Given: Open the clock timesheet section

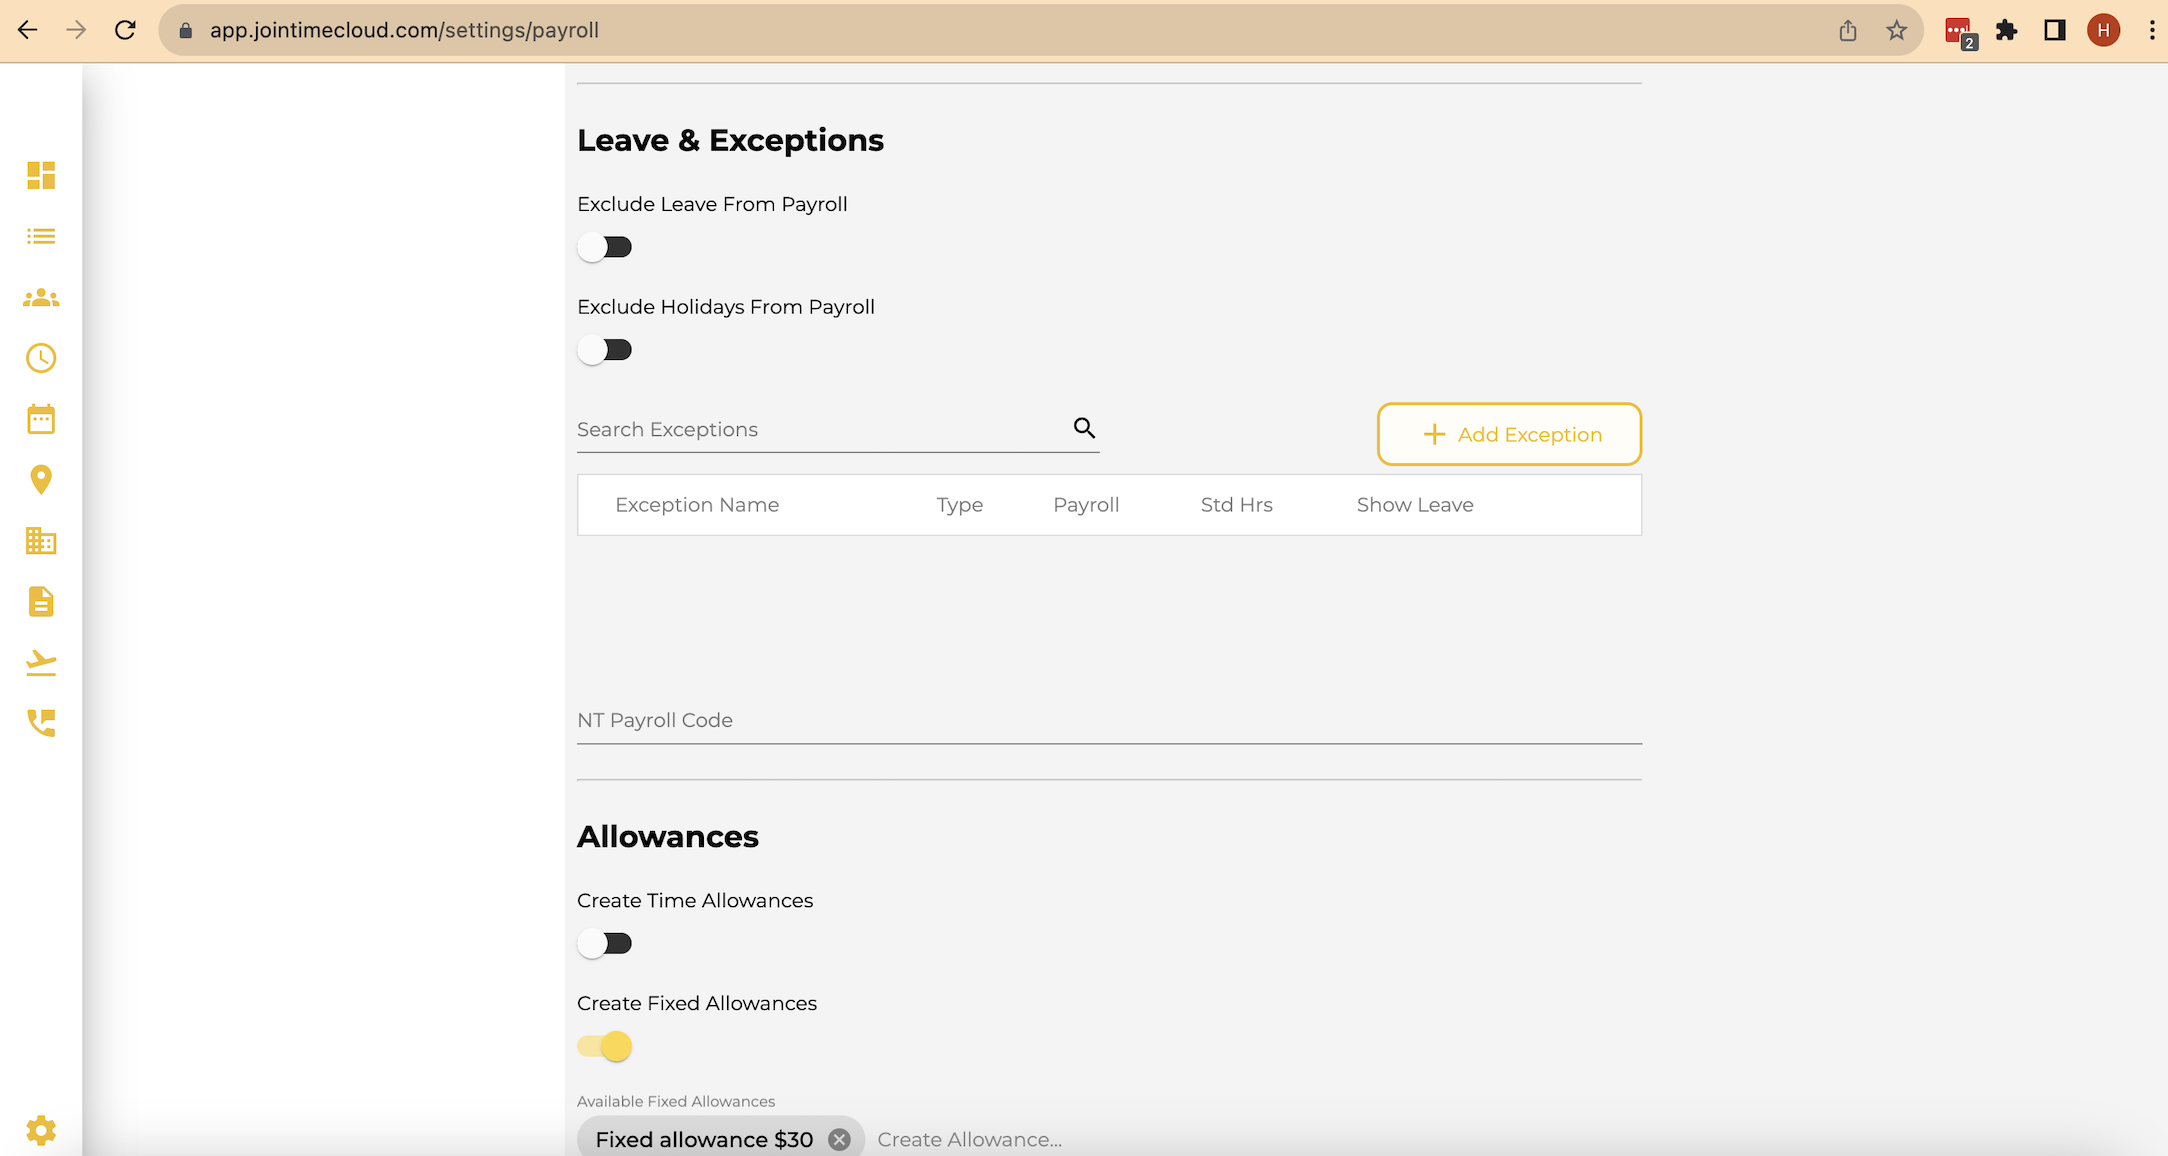Looking at the screenshot, I should click(x=40, y=358).
